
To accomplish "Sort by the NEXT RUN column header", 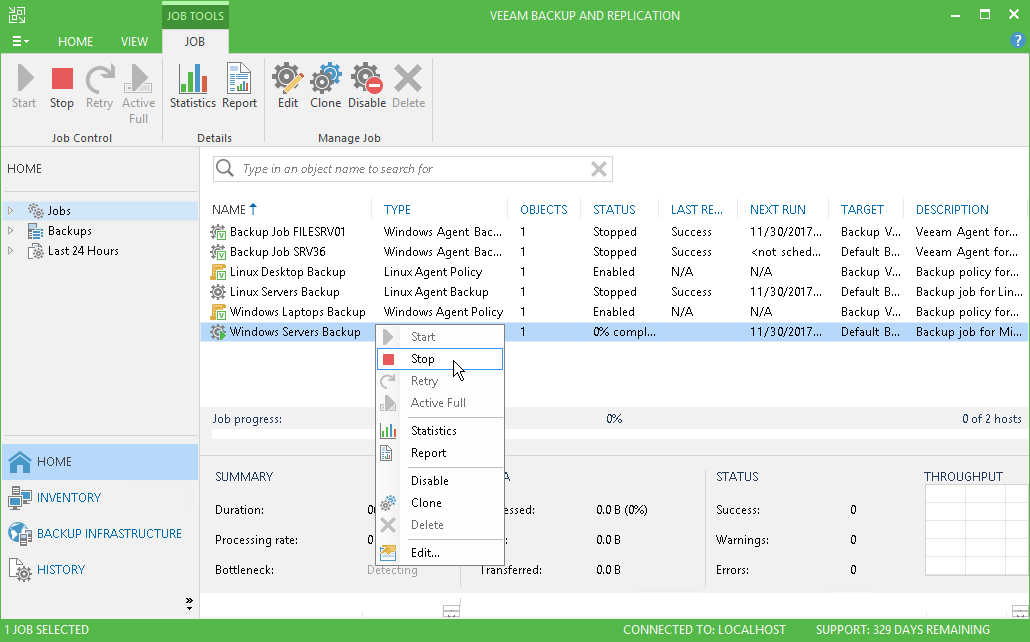I will 778,210.
